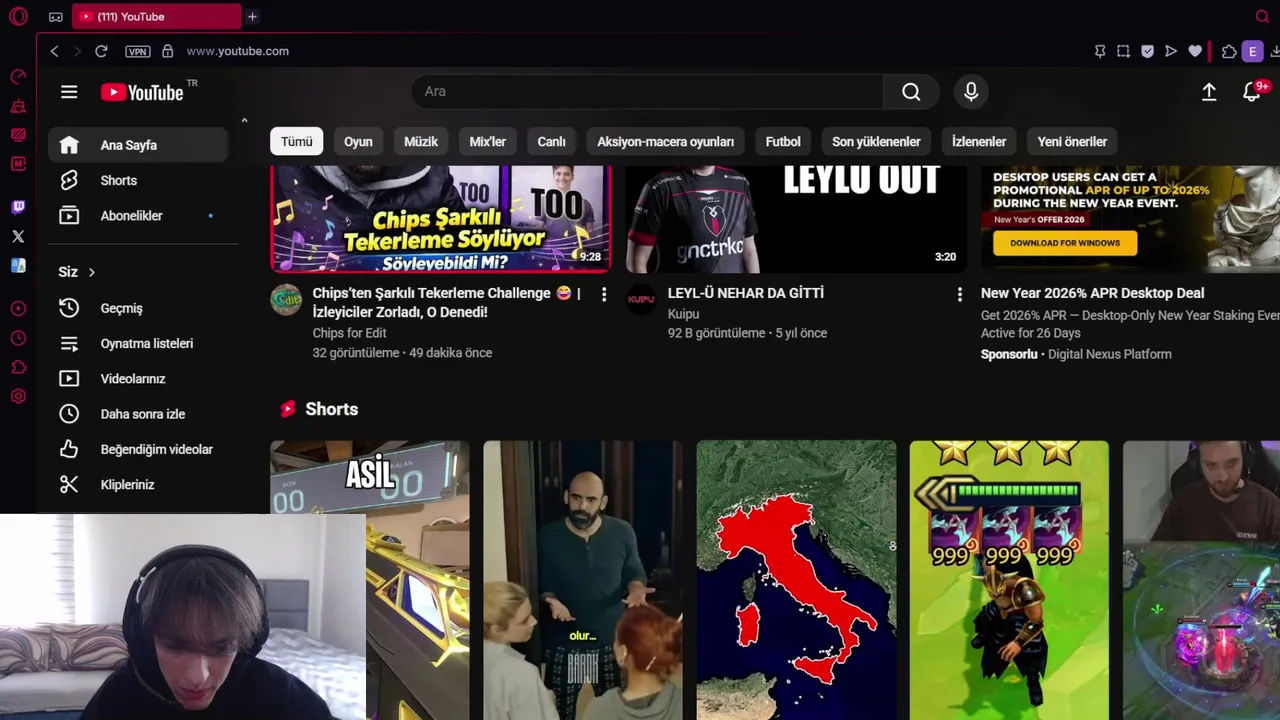Click the YouTube search magnifier button
Viewport: 1280px width, 720px height.
911,92
